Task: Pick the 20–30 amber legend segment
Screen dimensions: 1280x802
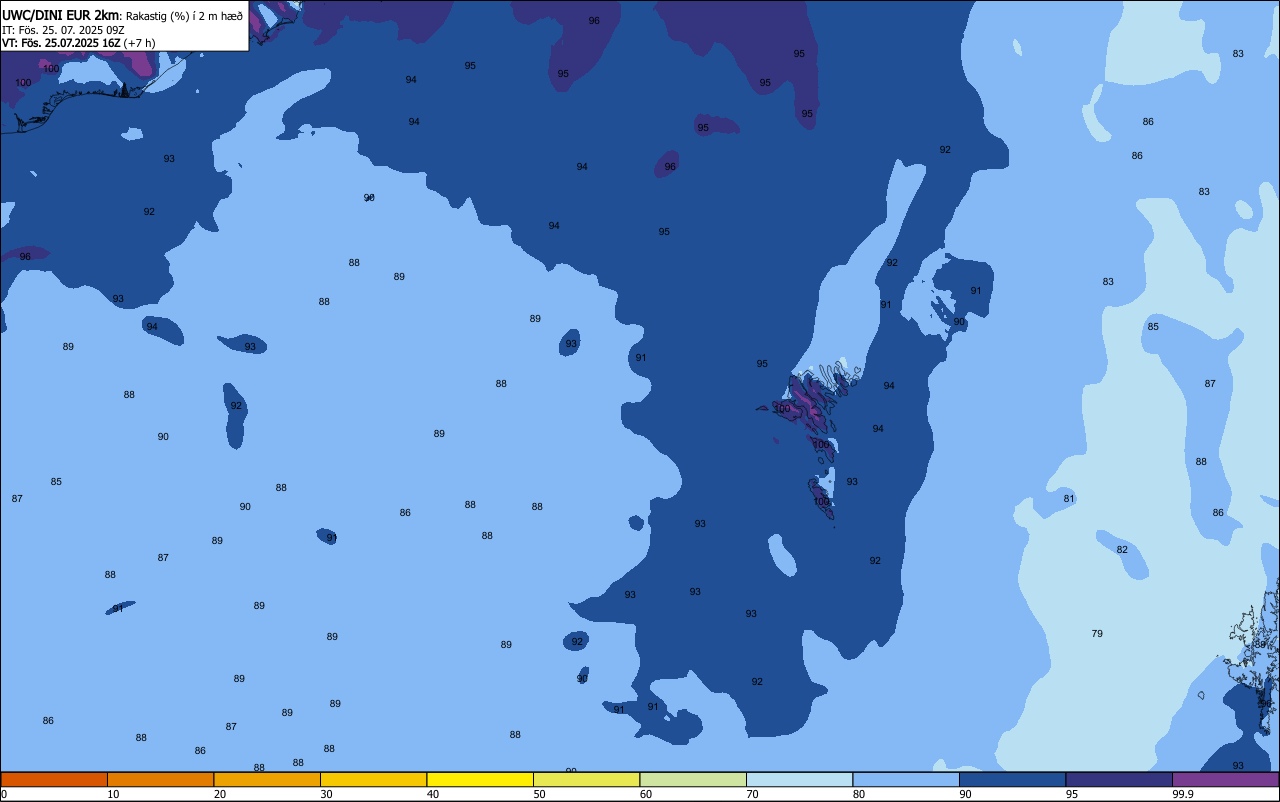Action: point(267,779)
